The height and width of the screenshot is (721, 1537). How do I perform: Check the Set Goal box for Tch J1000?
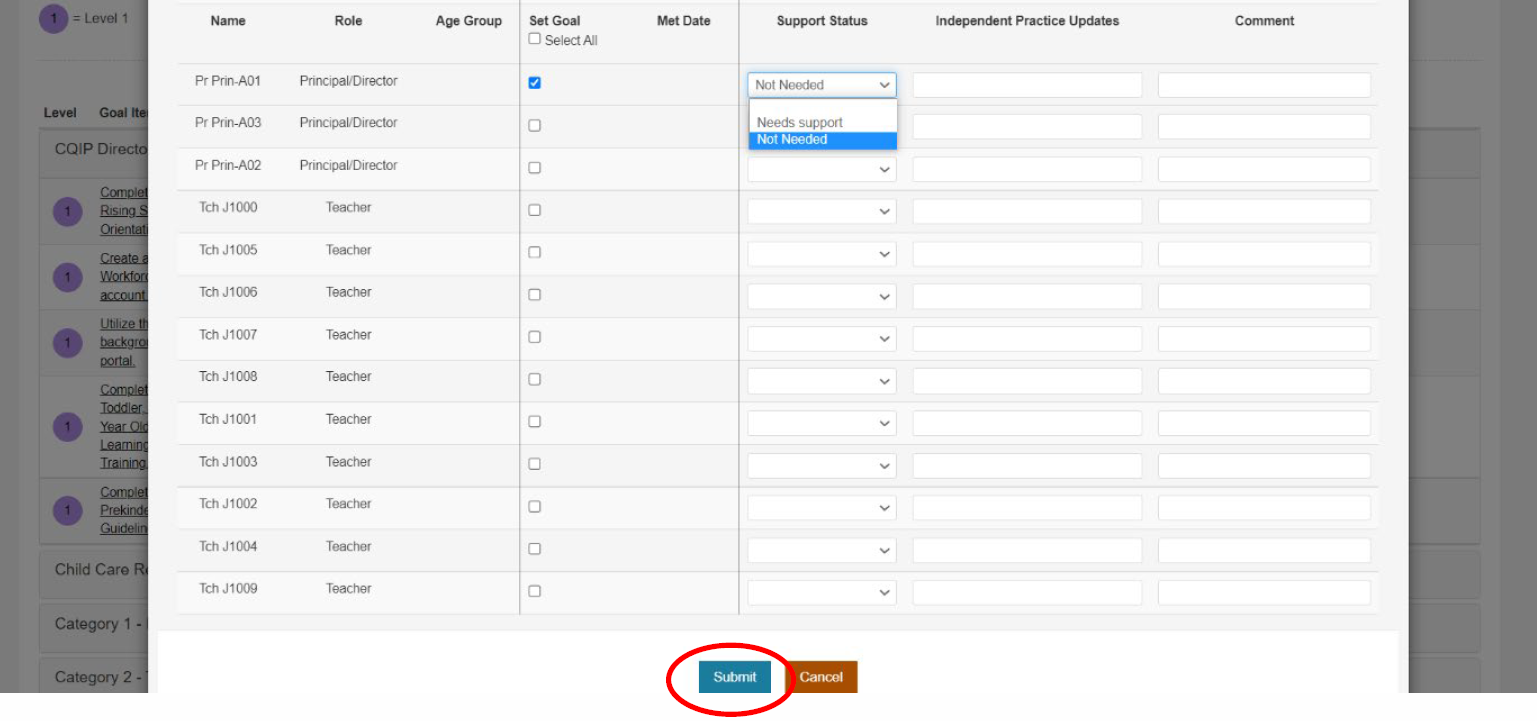[534, 209]
